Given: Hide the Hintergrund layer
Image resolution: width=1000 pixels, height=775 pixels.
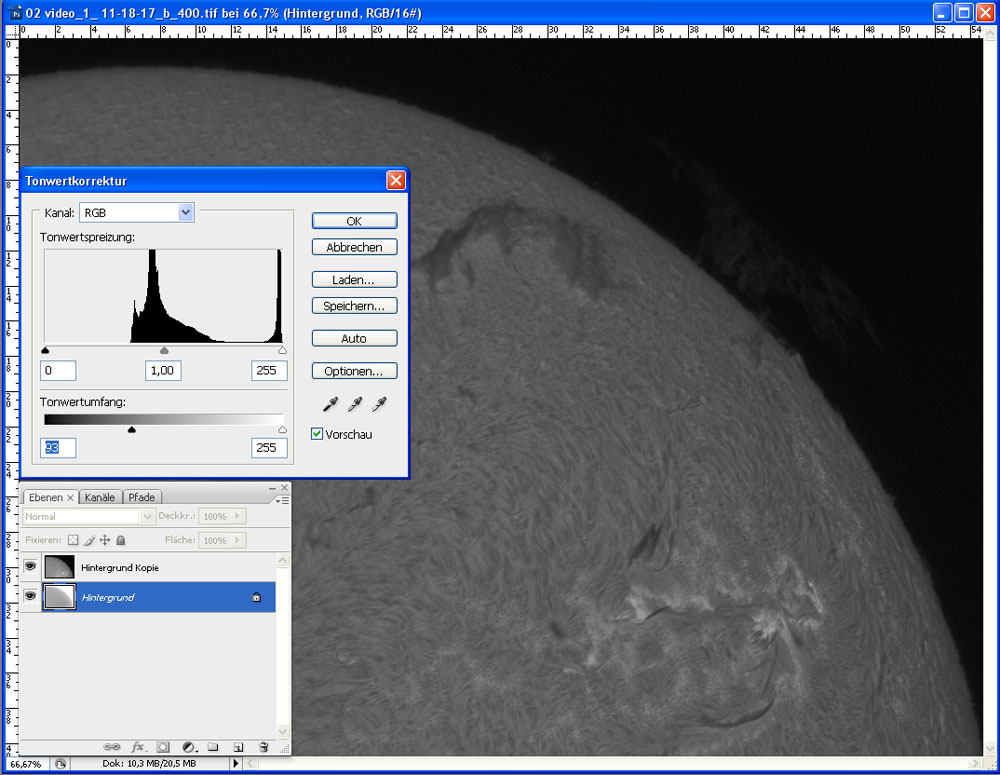Looking at the screenshot, I should tap(30, 596).
